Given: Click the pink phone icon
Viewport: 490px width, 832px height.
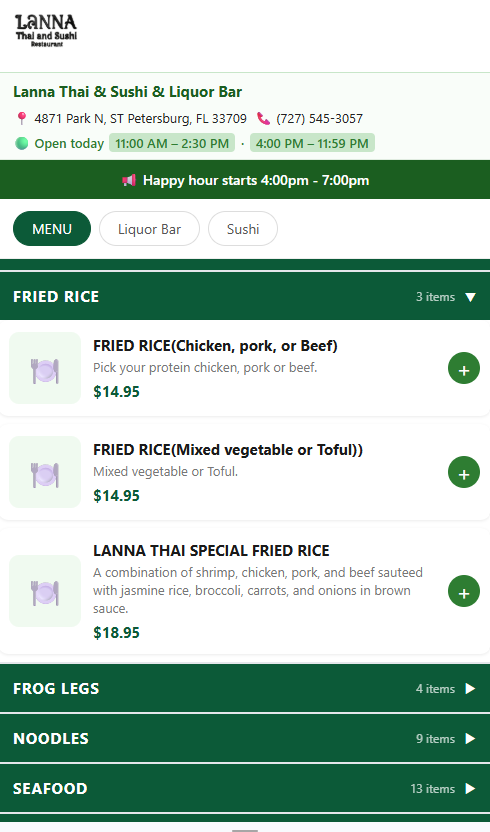Looking at the screenshot, I should [263, 118].
